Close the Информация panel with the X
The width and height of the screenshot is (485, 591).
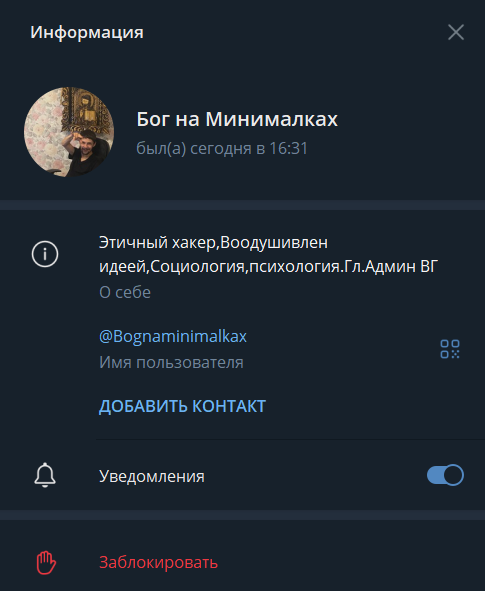coord(456,32)
